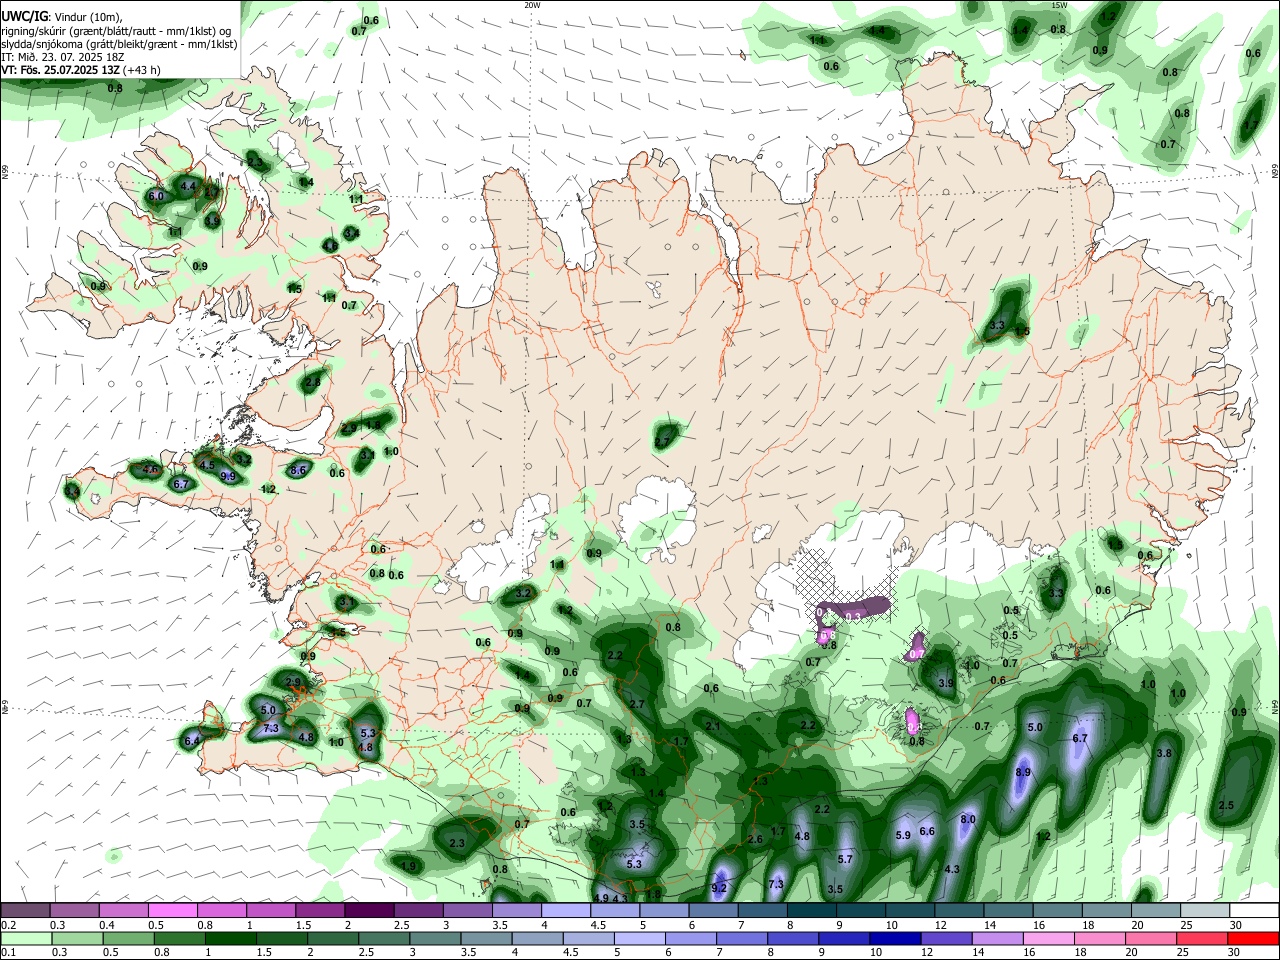Click the 3.8 value off the southeast coast
The width and height of the screenshot is (1280, 960).
pyautogui.click(x=1164, y=754)
